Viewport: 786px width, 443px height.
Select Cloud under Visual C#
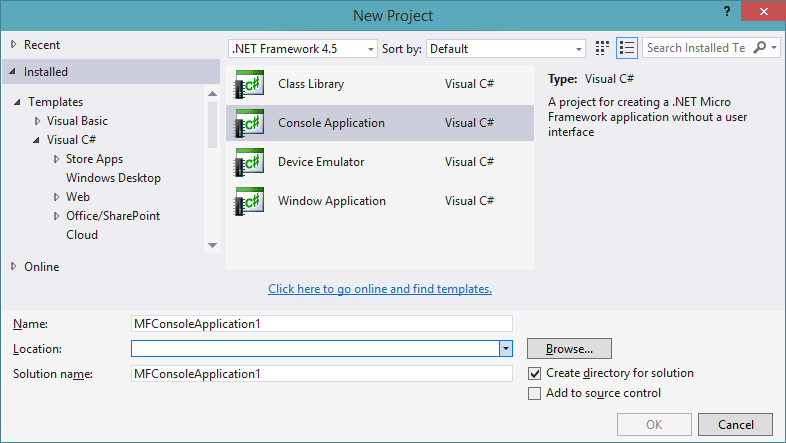pos(82,235)
